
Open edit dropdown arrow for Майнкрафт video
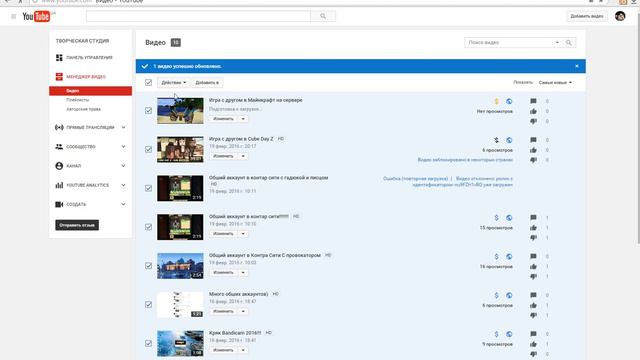point(243,119)
